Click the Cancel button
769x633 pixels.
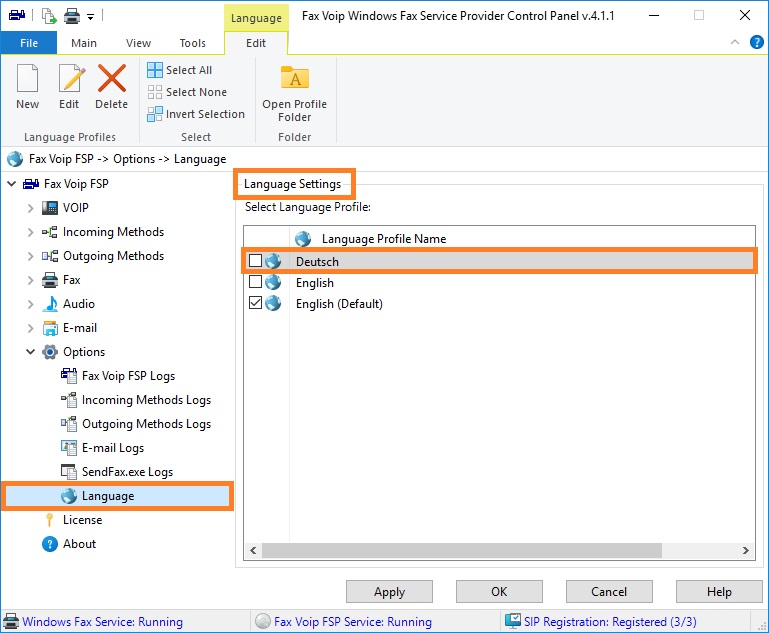pyautogui.click(x=609, y=592)
